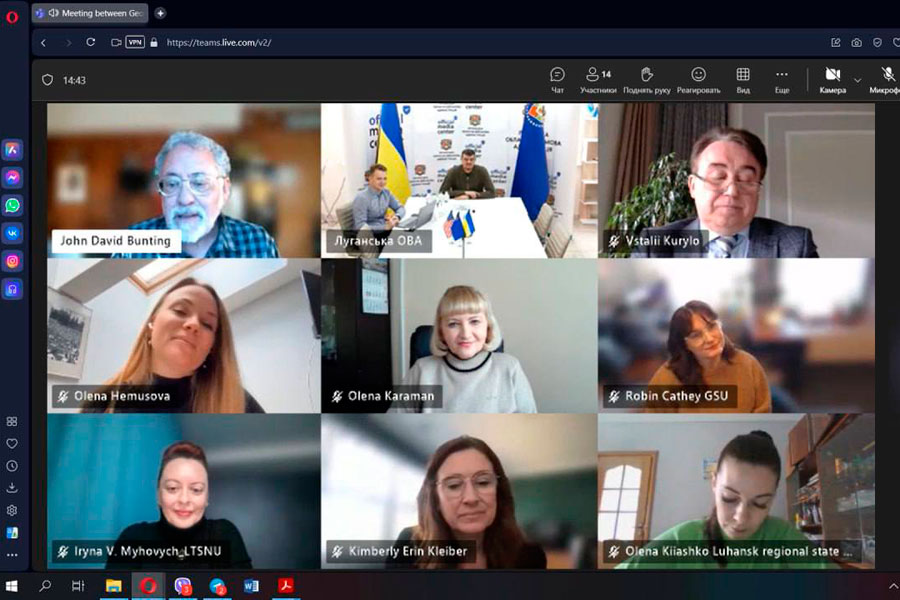Select John David Bunting video tile
900x600 pixels.
click(184, 180)
